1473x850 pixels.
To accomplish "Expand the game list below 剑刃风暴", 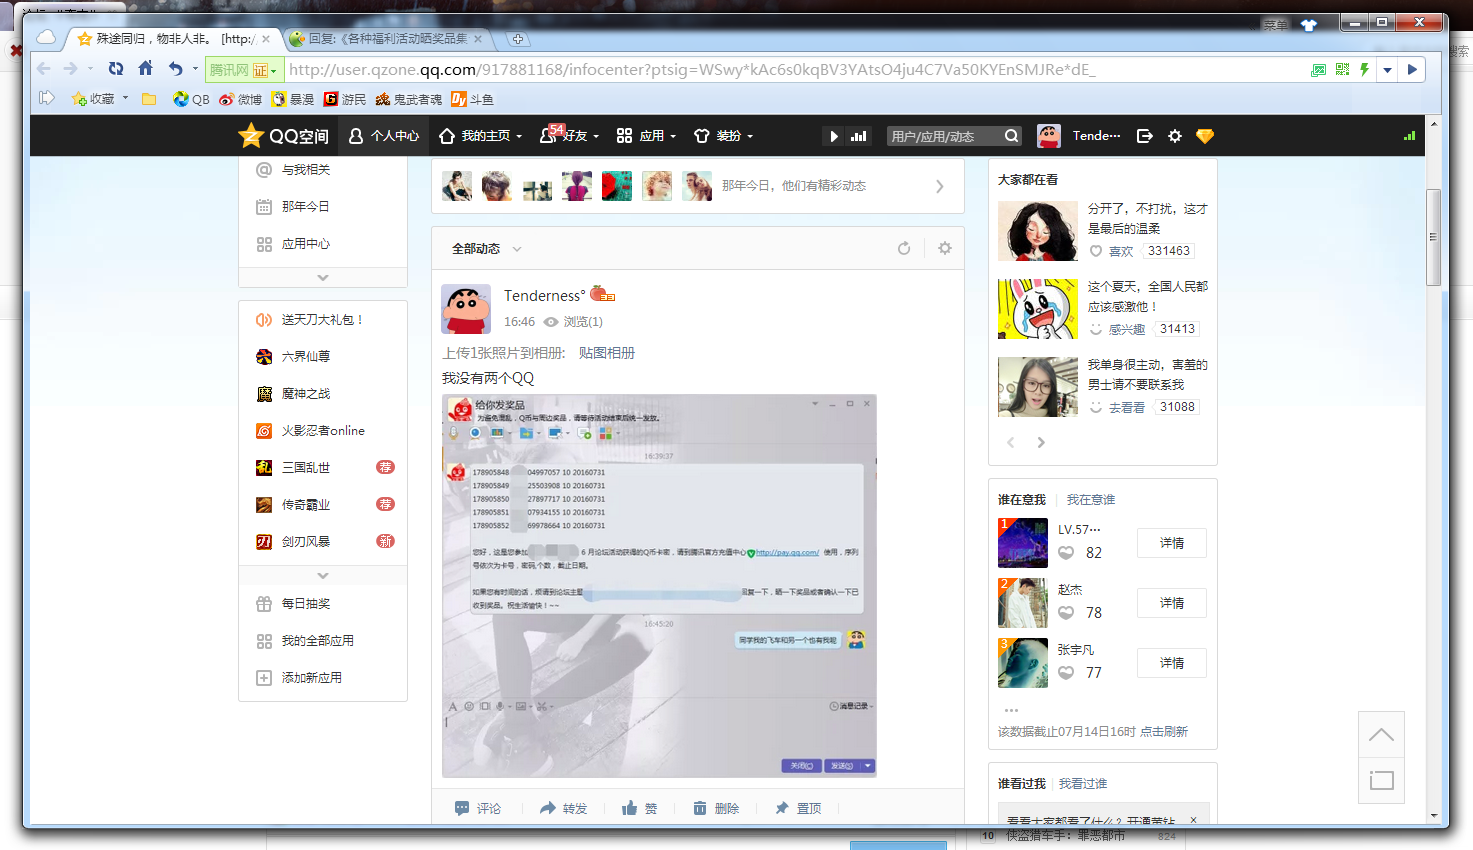I will point(323,576).
